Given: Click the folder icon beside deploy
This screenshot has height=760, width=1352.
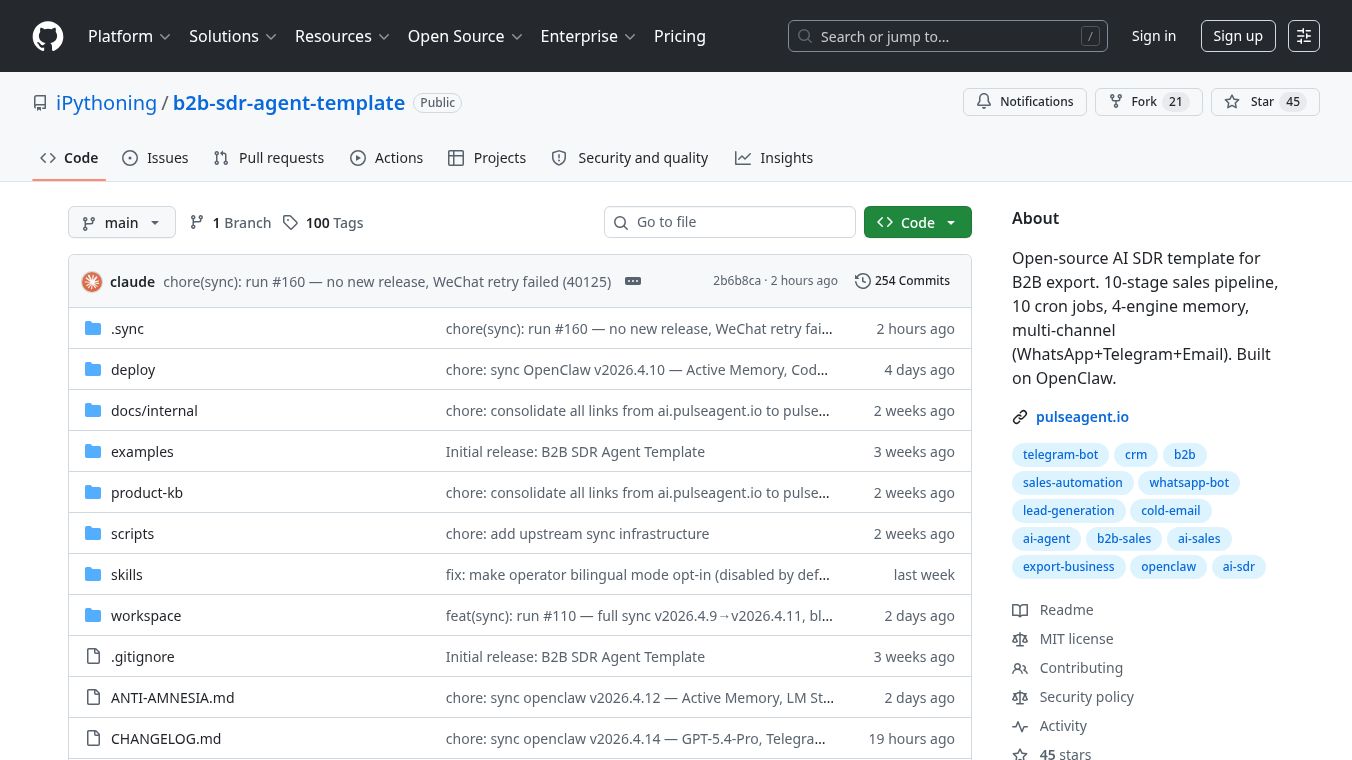Looking at the screenshot, I should 93,370.
